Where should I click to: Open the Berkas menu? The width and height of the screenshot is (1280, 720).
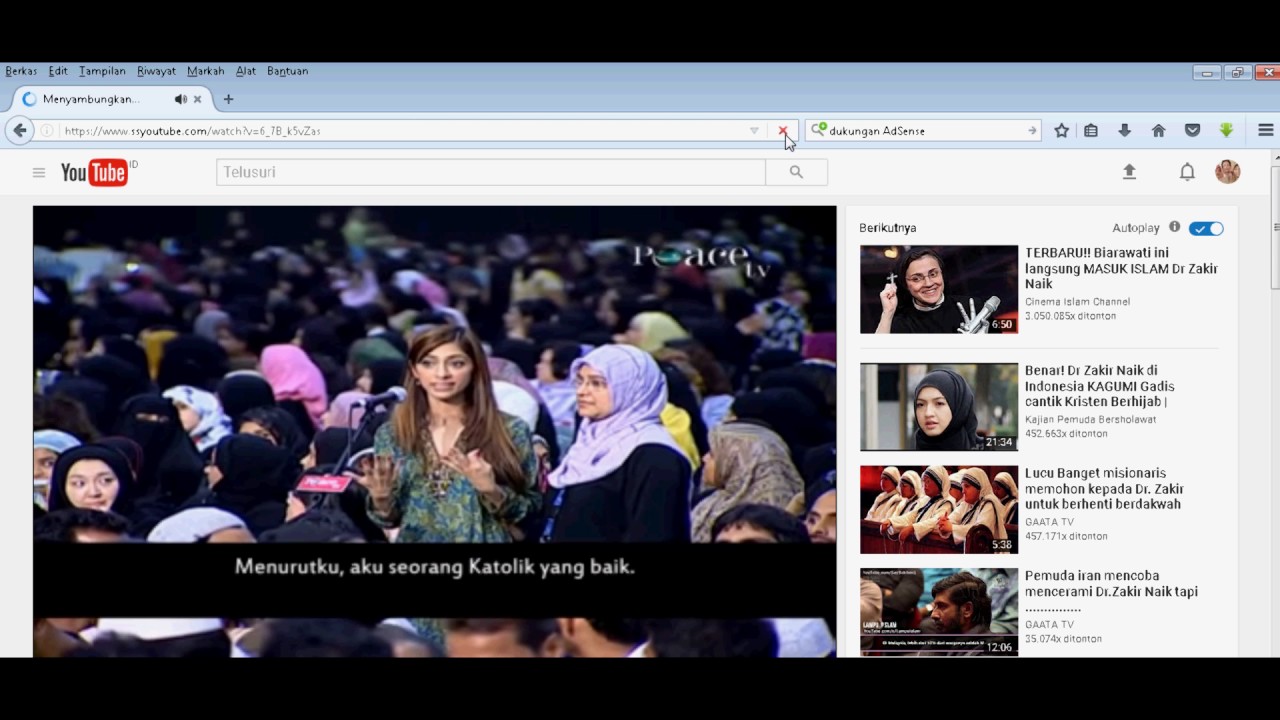[x=21, y=71]
